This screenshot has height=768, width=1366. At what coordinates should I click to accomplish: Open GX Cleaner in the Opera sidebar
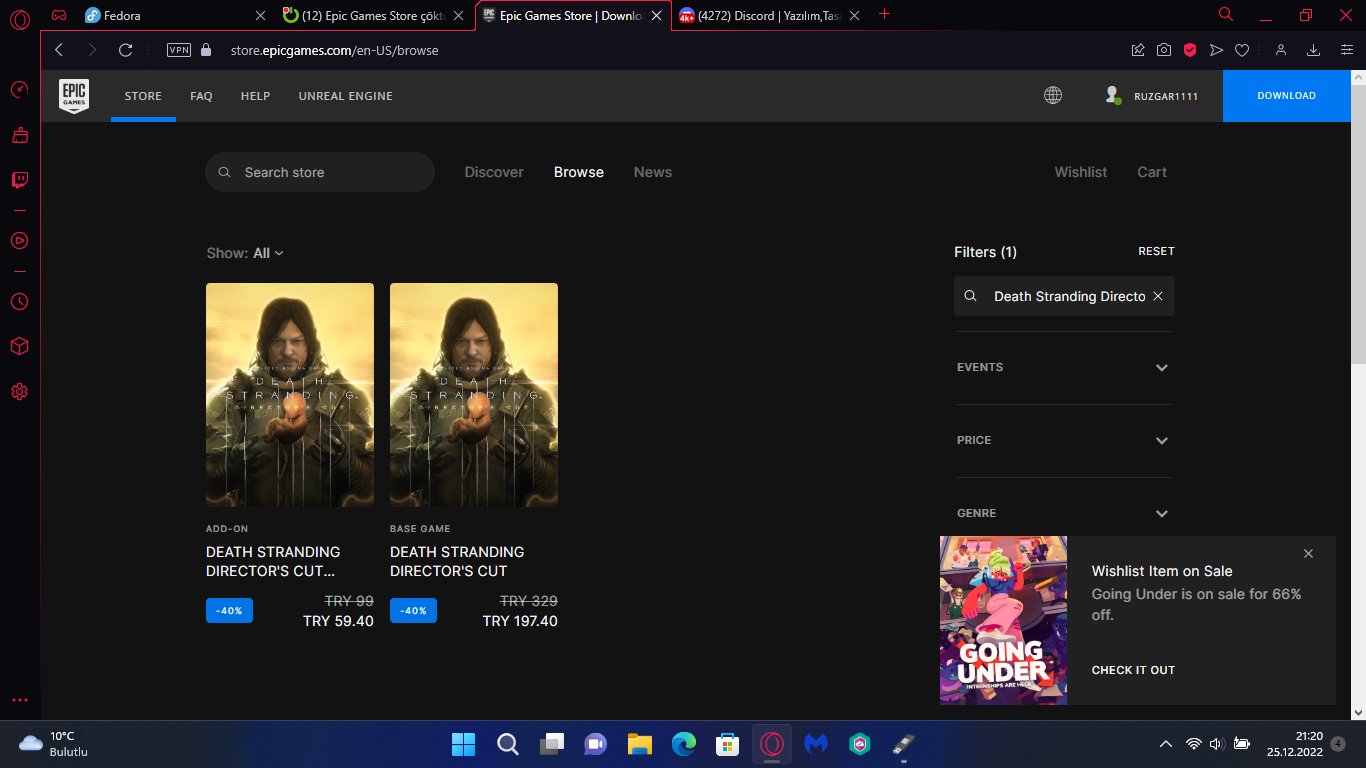[x=19, y=135]
